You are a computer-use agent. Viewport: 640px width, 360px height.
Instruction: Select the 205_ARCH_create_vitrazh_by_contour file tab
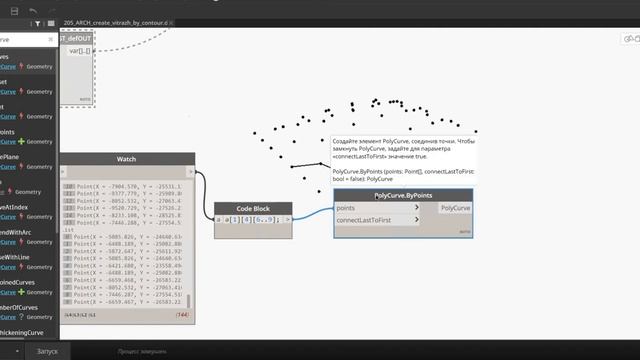pyautogui.click(x=116, y=23)
